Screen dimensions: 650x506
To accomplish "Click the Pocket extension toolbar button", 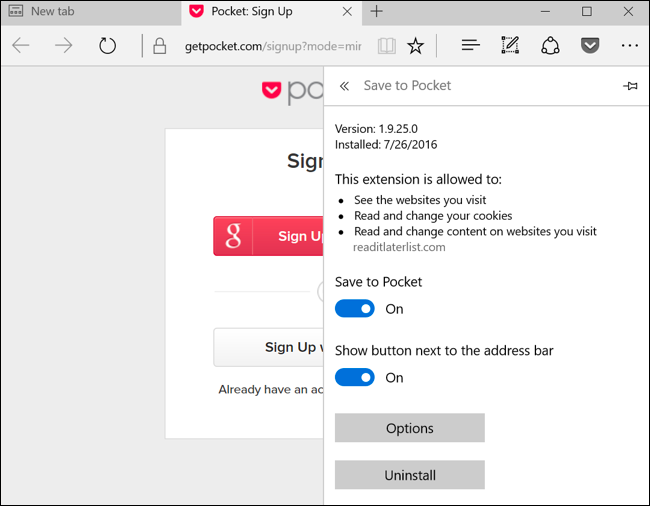I will [x=590, y=45].
